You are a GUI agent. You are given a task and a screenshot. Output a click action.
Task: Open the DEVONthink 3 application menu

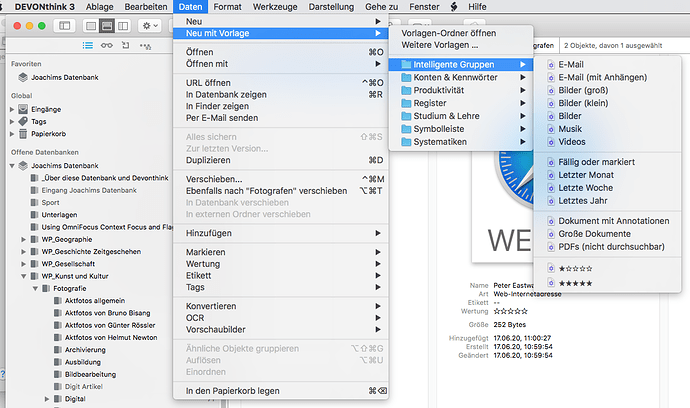pos(44,7)
